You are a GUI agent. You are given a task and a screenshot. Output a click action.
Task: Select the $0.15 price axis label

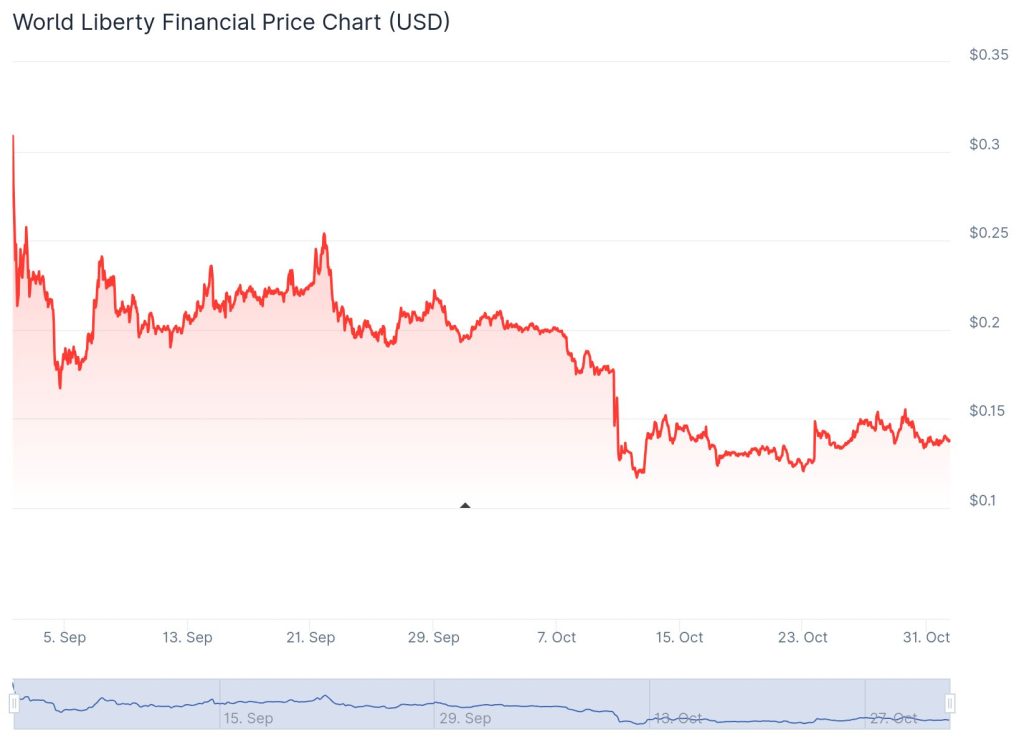pyautogui.click(x=989, y=411)
